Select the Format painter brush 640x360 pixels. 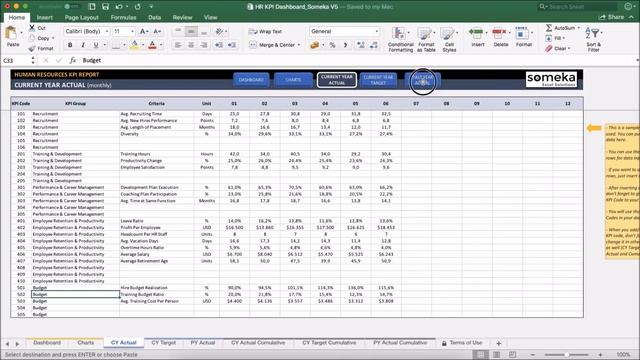point(32,48)
